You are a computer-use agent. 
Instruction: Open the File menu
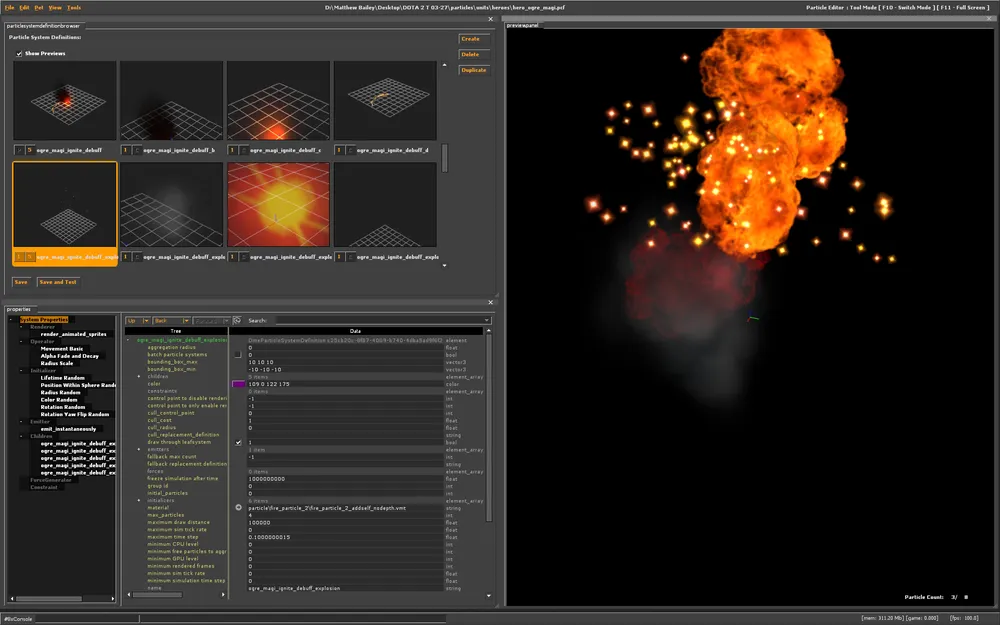click(9, 7)
